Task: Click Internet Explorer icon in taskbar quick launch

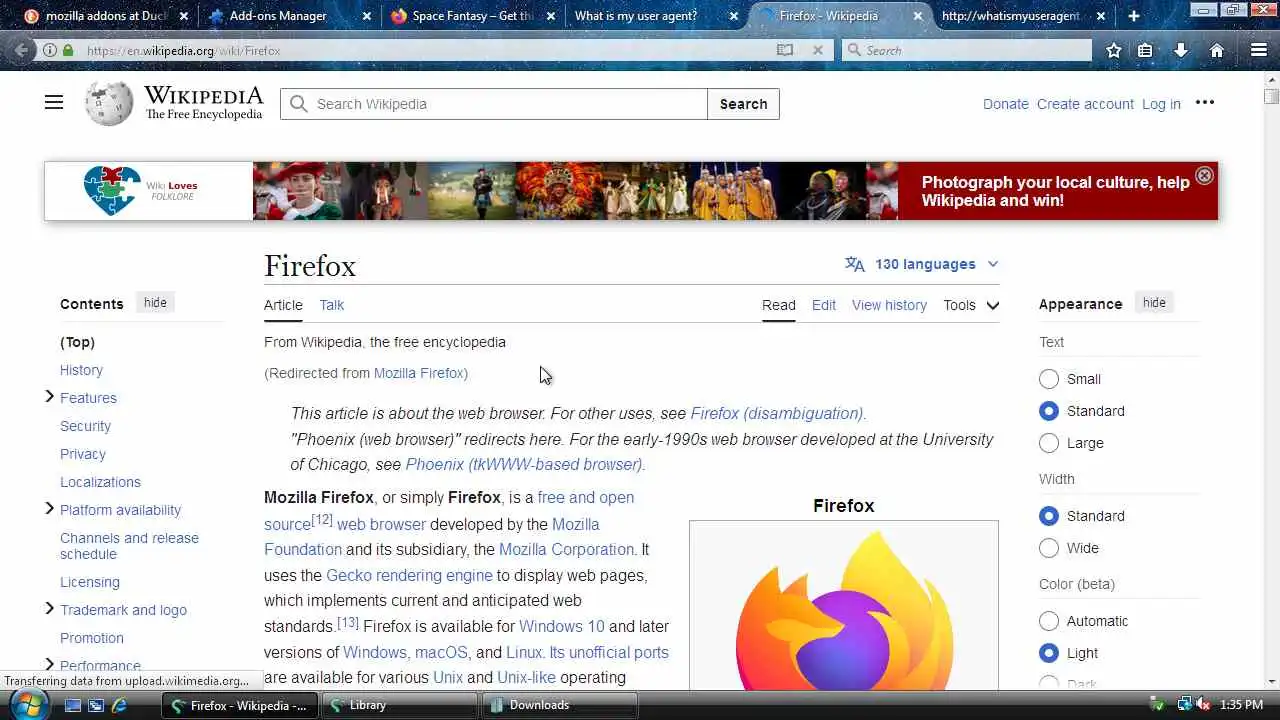Action: coord(119,705)
